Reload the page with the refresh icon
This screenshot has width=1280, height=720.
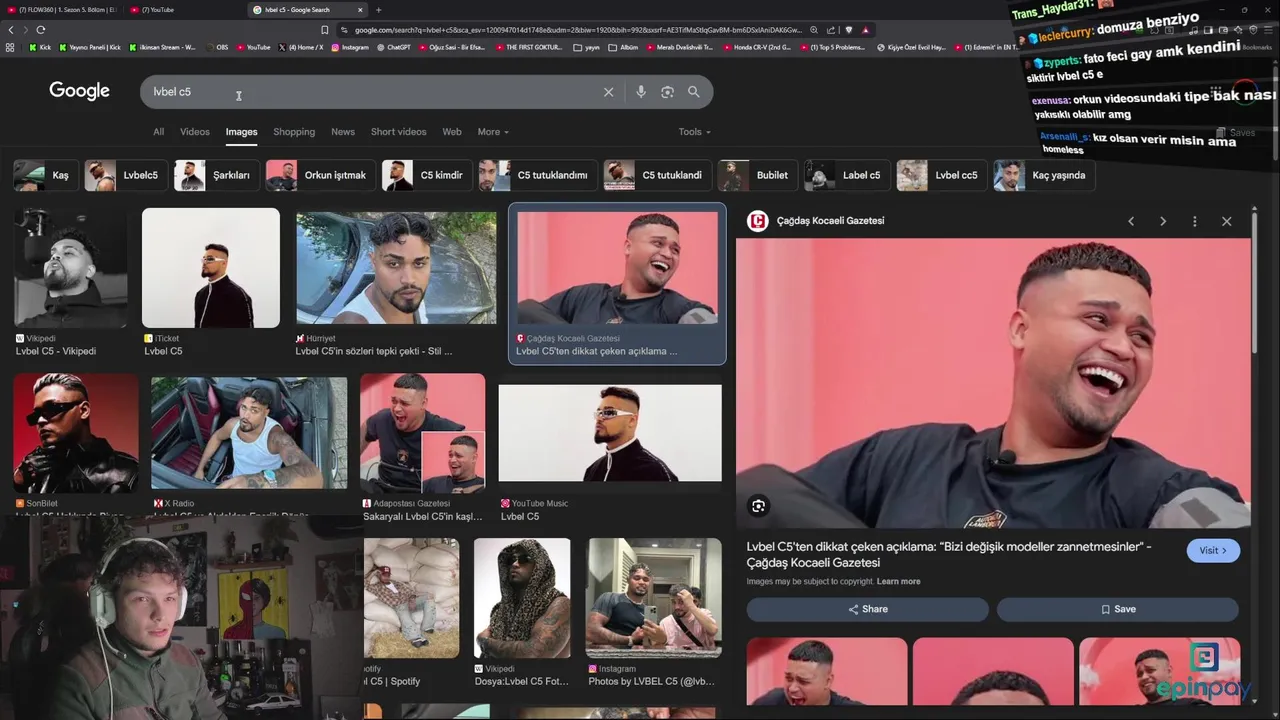pos(40,30)
